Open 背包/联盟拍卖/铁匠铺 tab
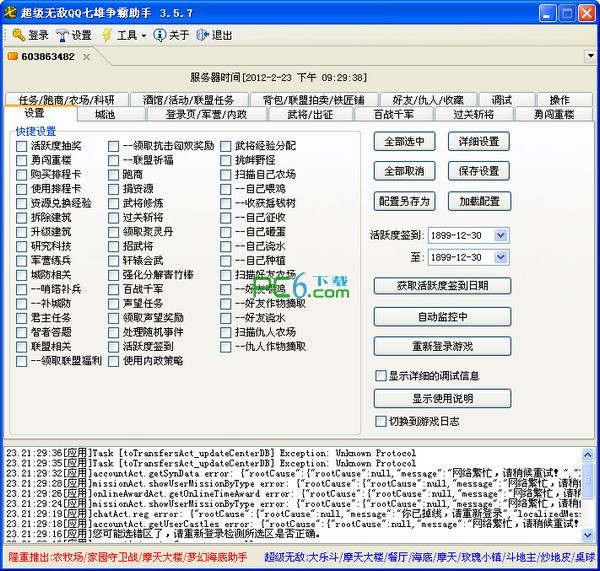Screen dimensions: 600x571 [313, 100]
